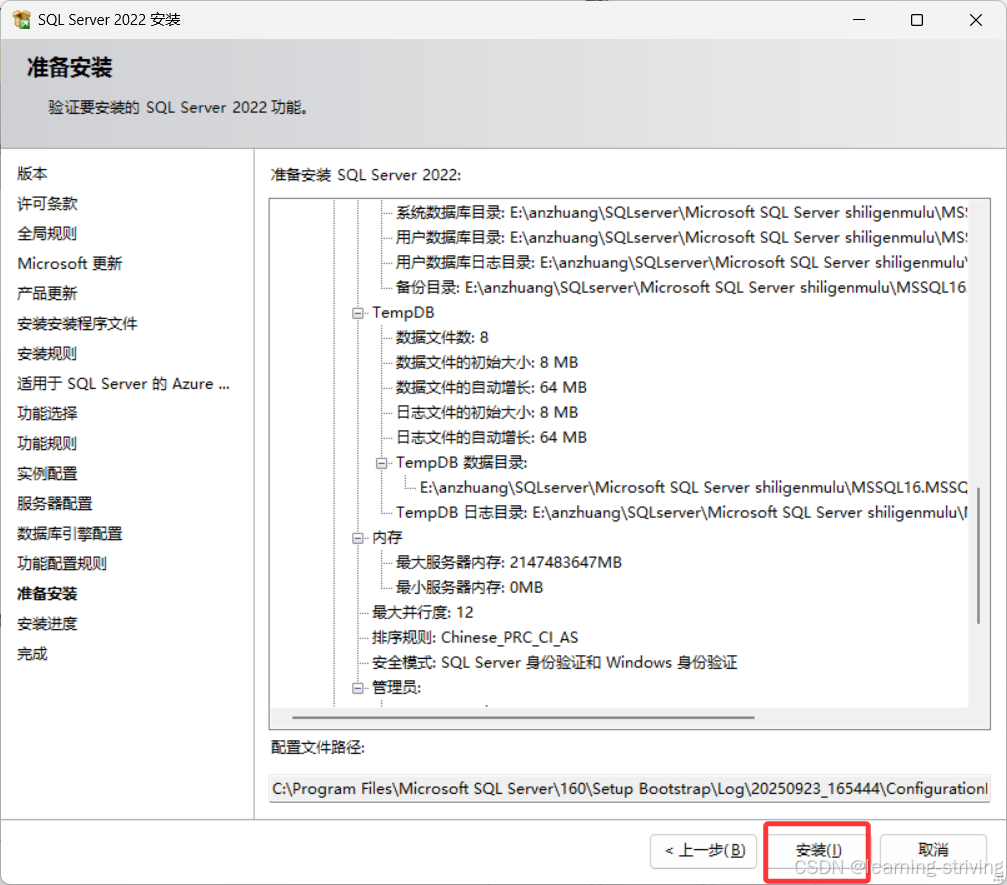
Task: Click the 最大并行度: 12 row
Action: click(423, 613)
